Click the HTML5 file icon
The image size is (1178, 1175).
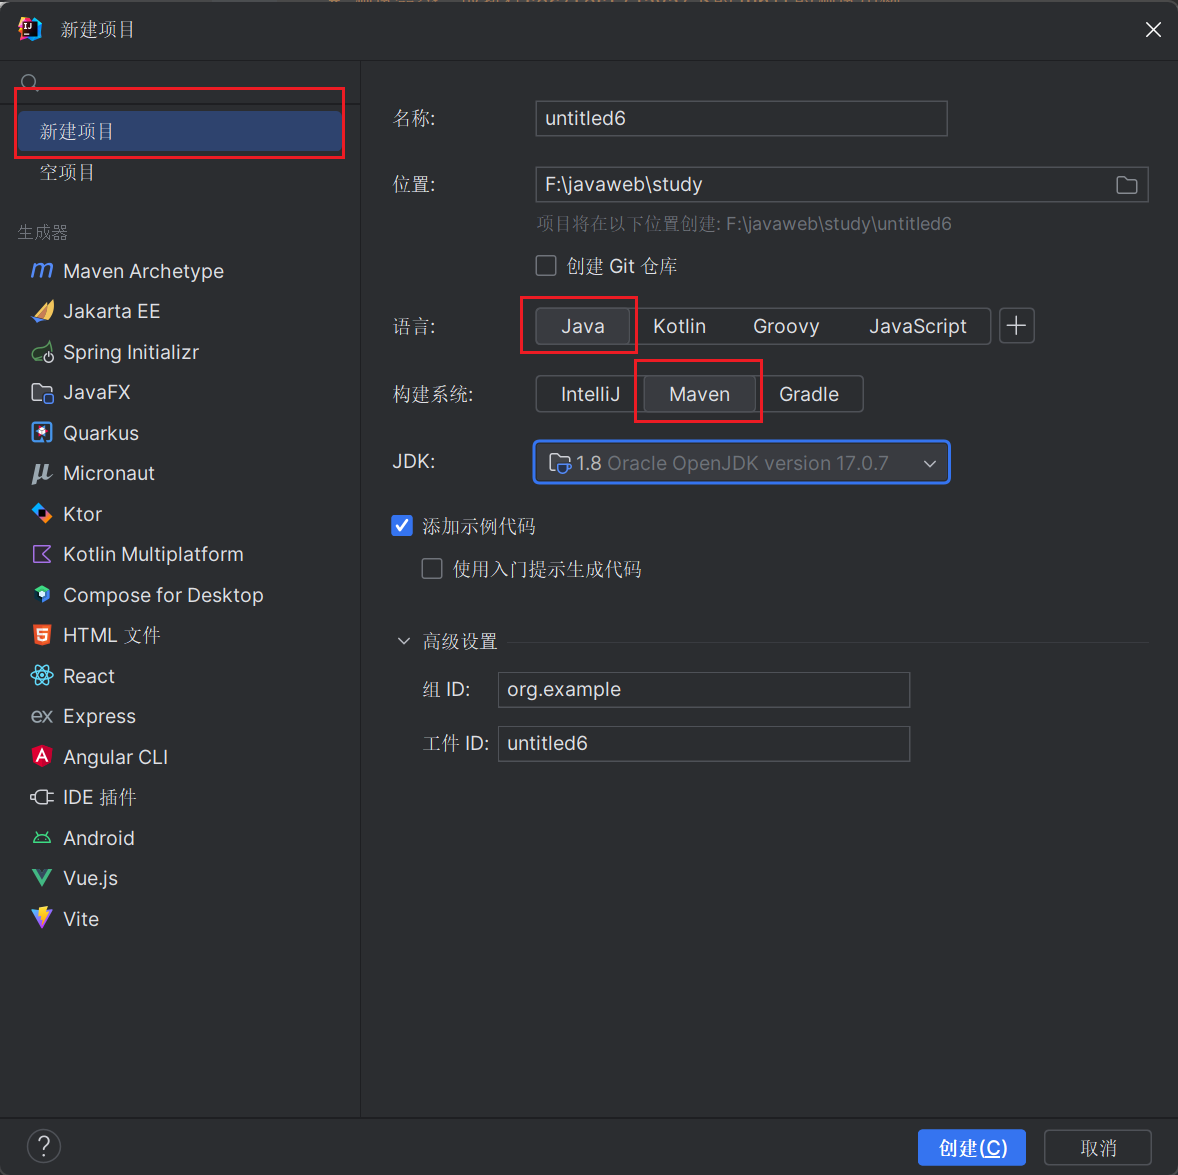click(x=42, y=635)
